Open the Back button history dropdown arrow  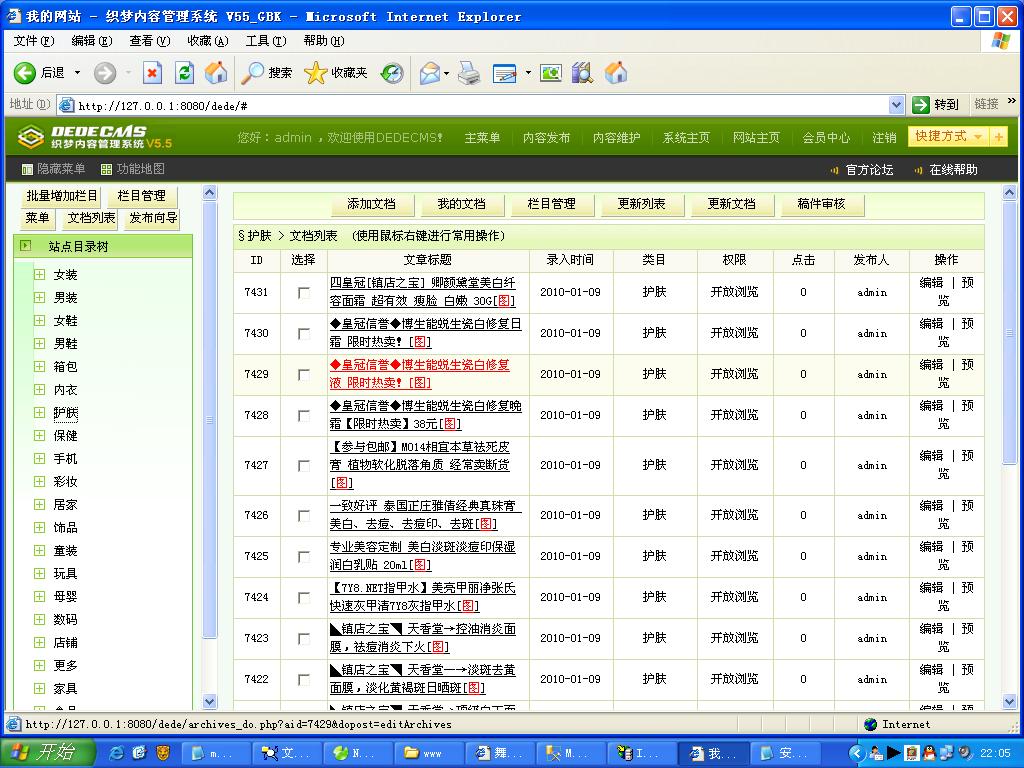[x=77, y=72]
